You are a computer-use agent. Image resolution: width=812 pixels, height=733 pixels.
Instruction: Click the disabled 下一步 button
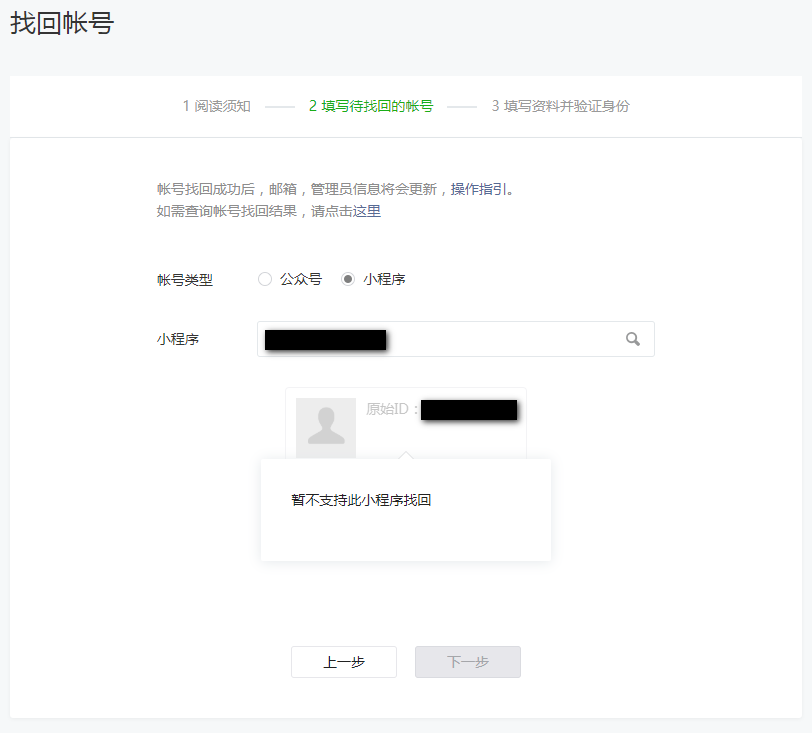[468, 662]
